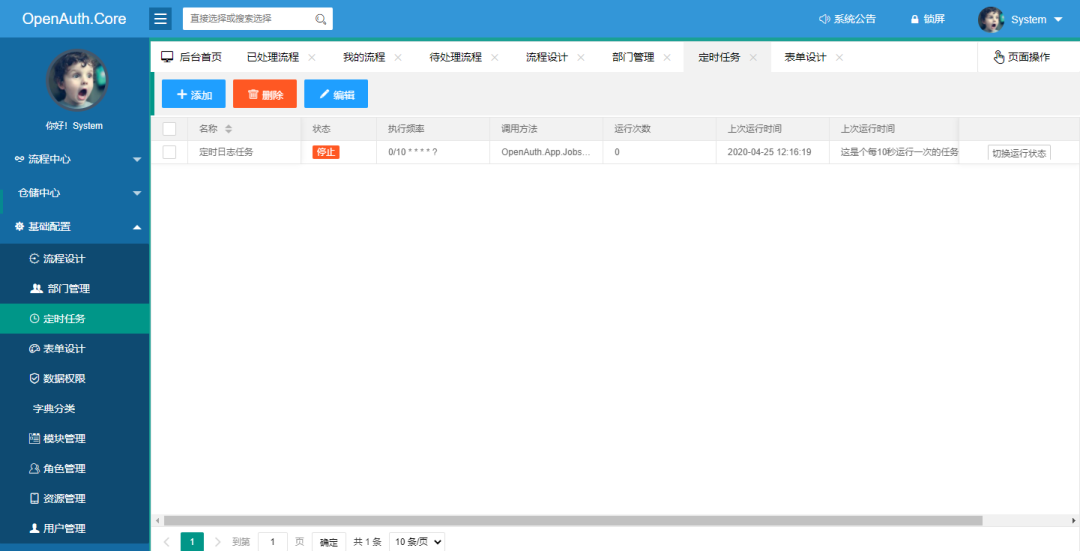Click the hamburger menu toggle icon
This screenshot has height=551, width=1080.
click(x=160, y=19)
